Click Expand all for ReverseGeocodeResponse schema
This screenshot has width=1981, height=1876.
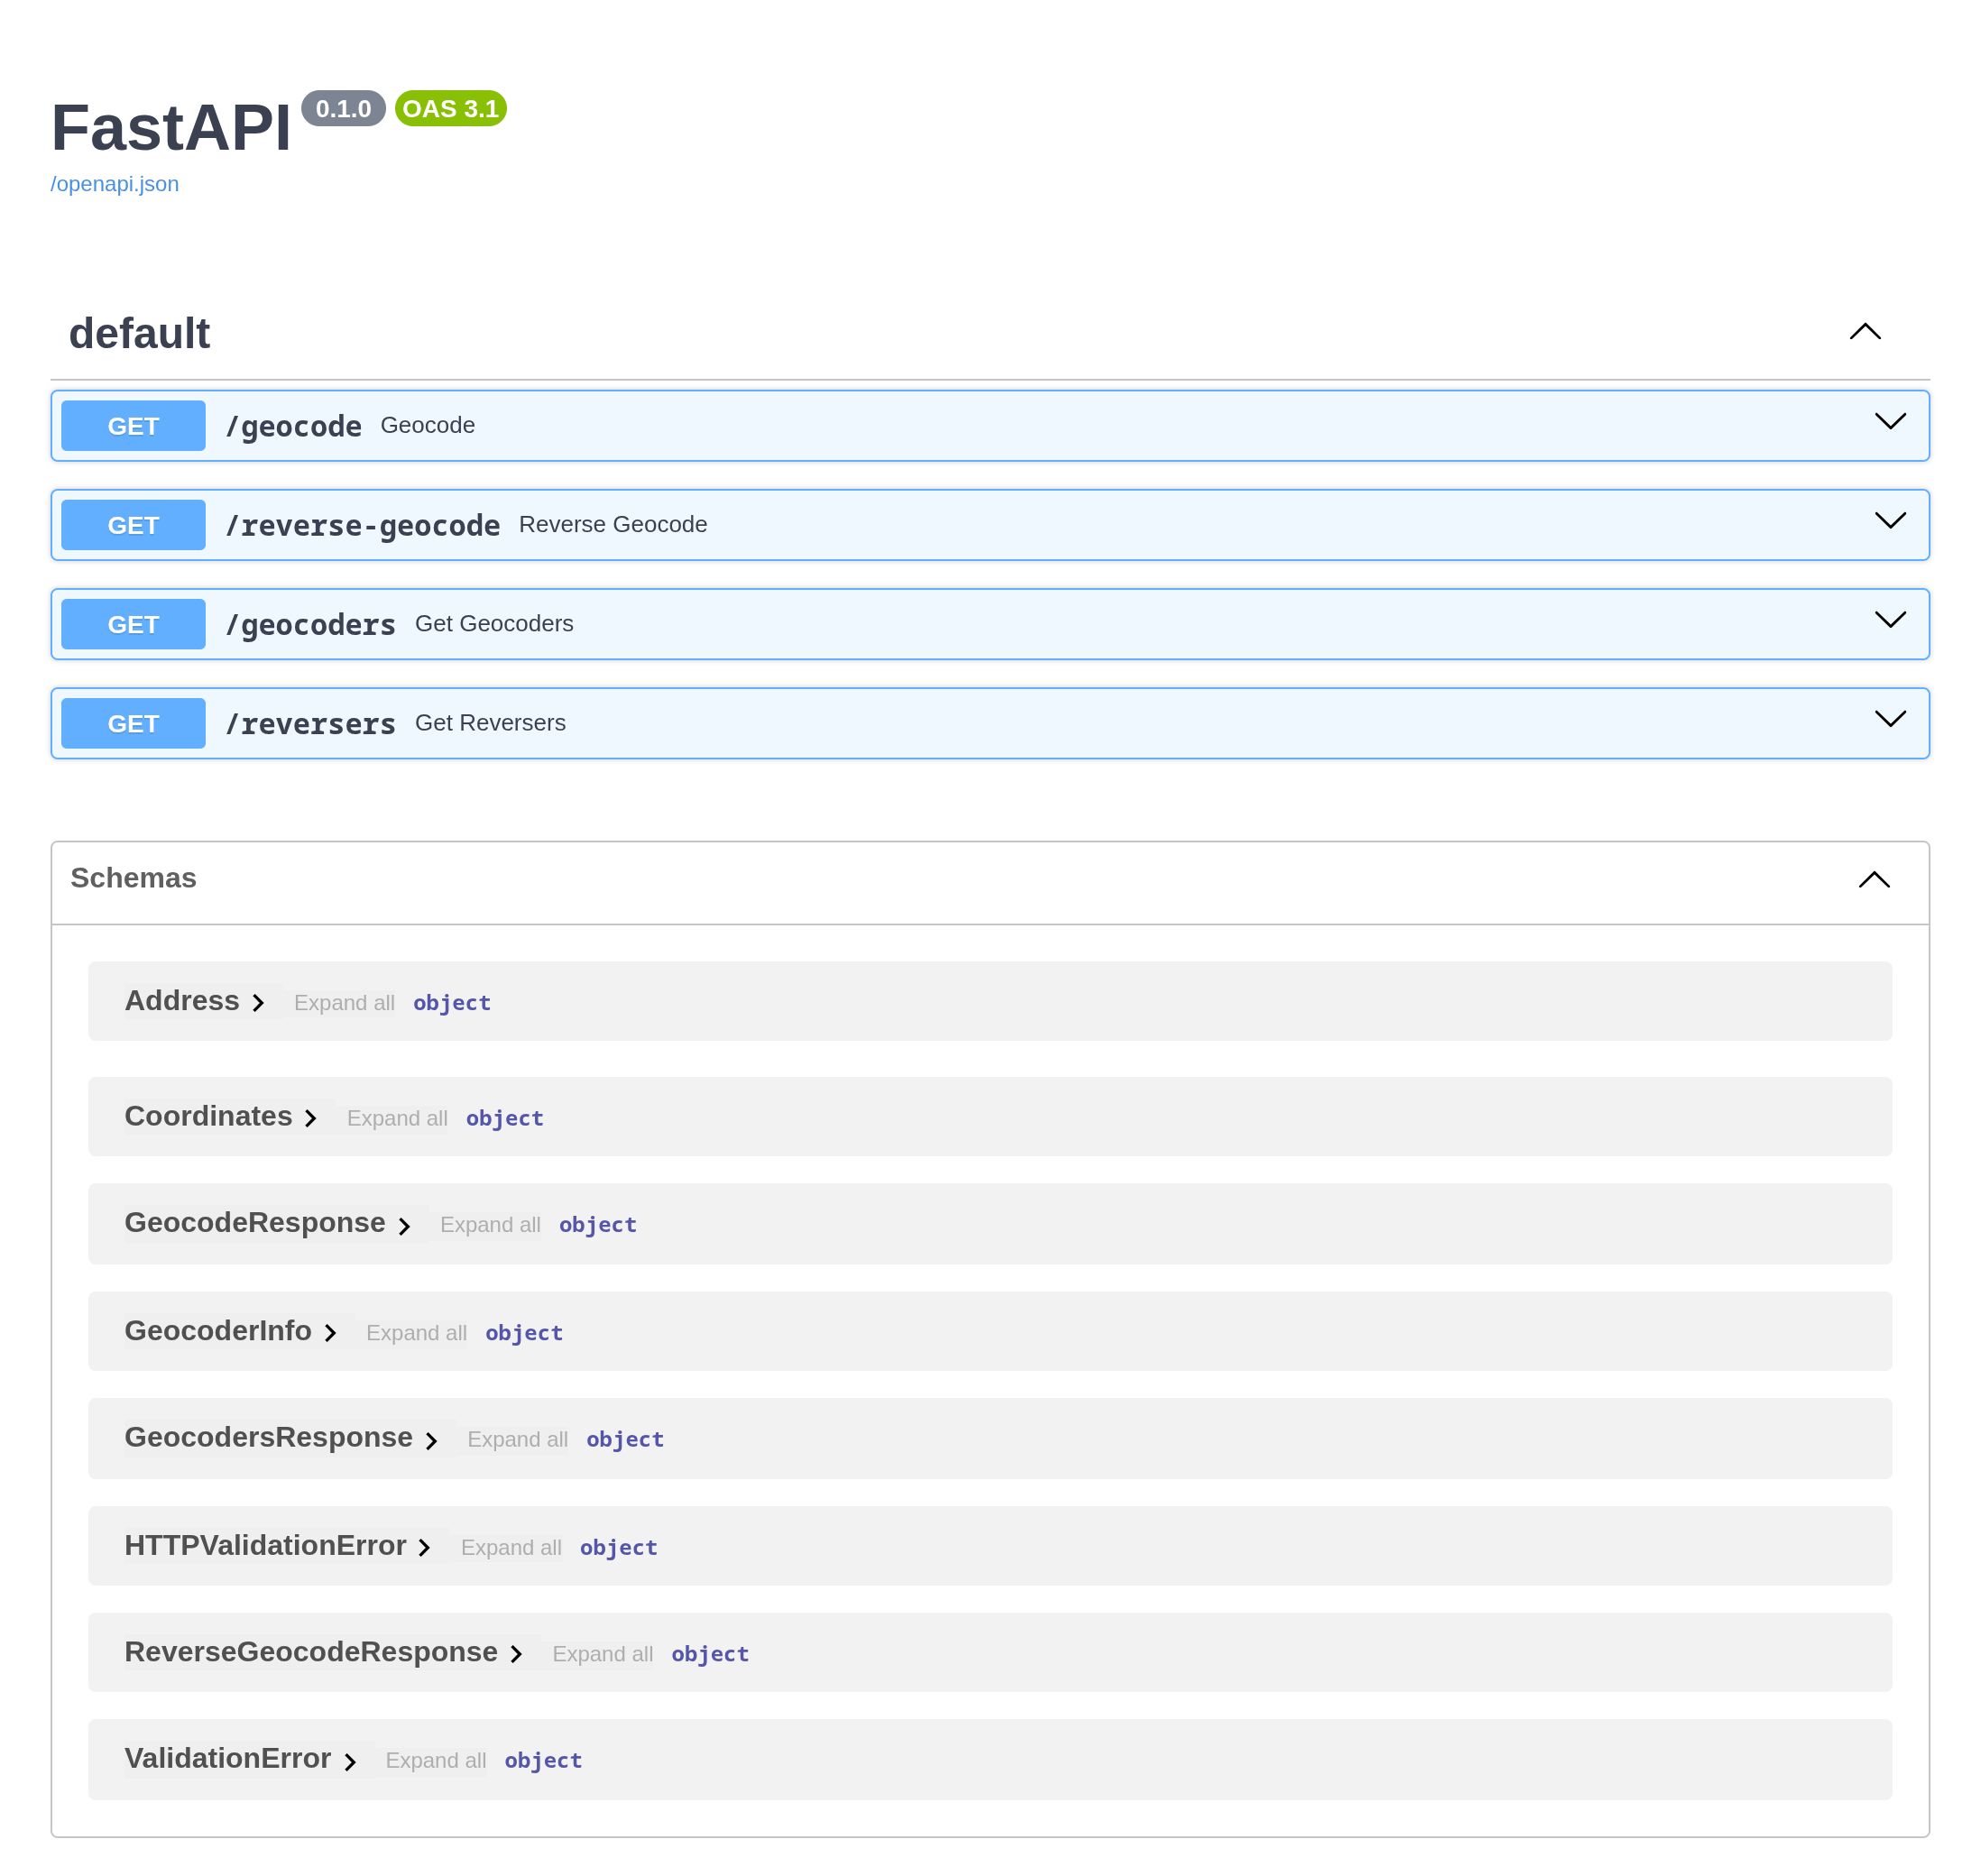tap(602, 1653)
